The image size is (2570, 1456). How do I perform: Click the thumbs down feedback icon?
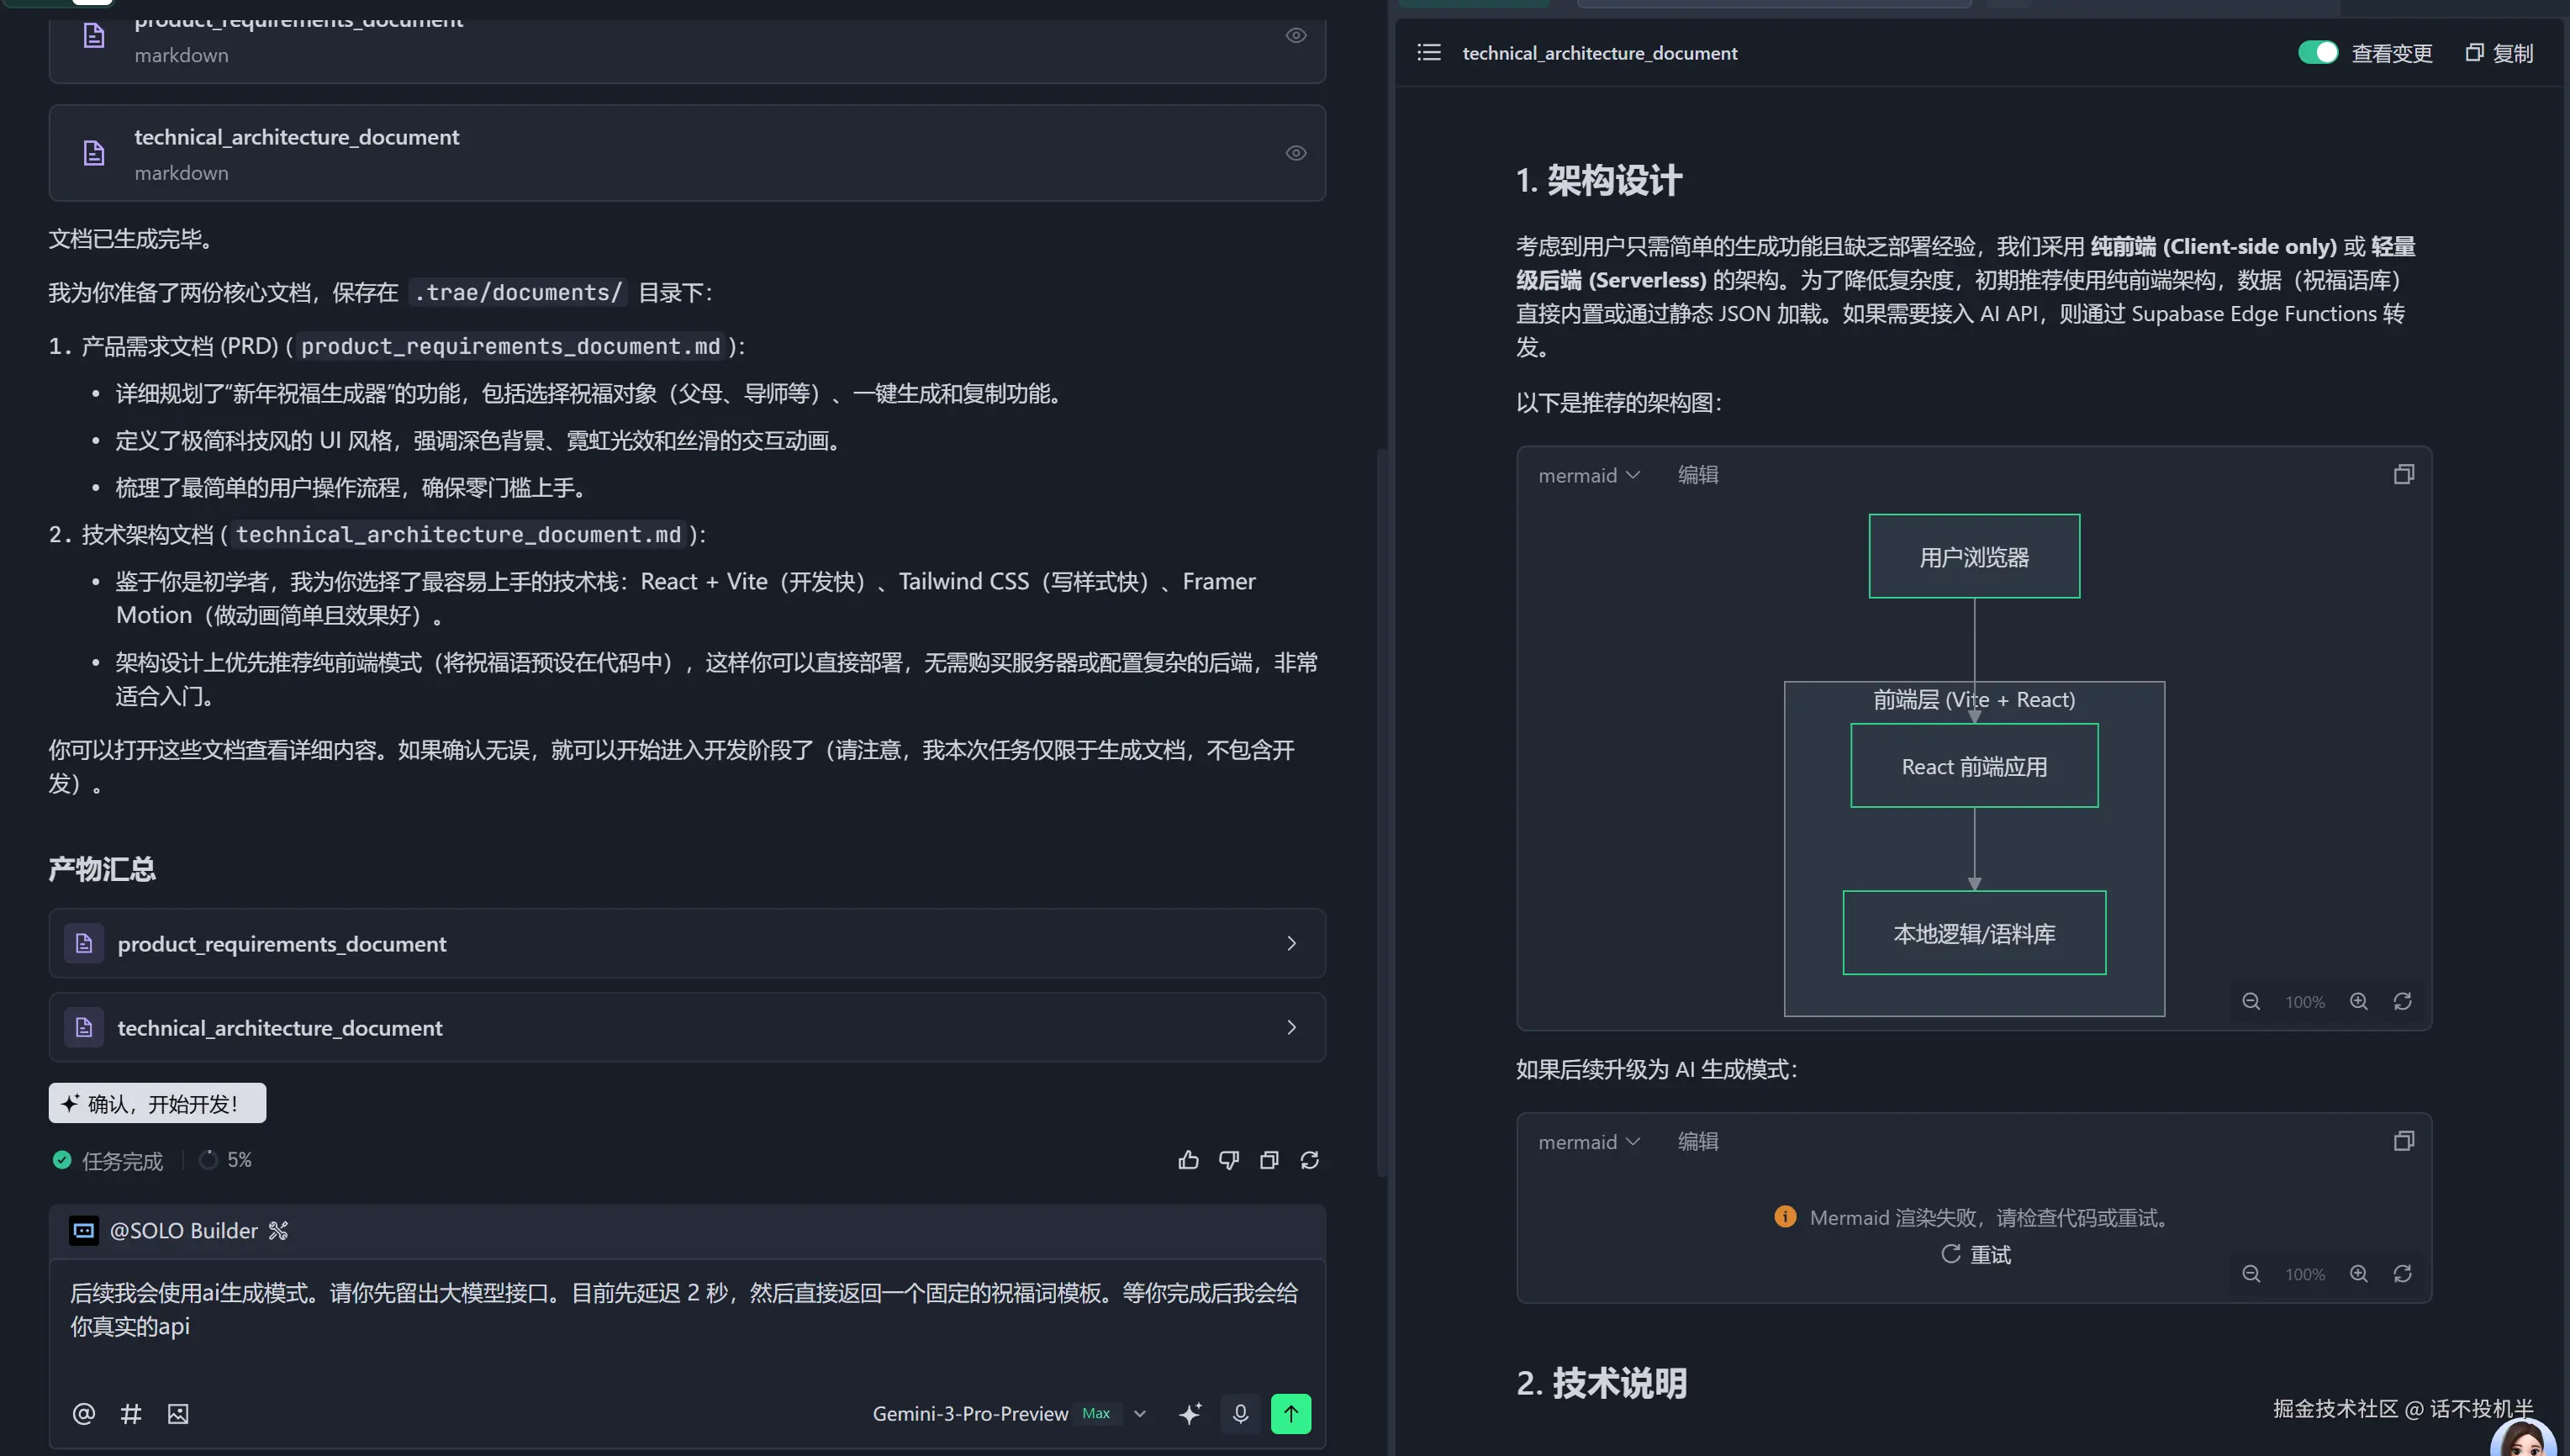(x=1229, y=1160)
